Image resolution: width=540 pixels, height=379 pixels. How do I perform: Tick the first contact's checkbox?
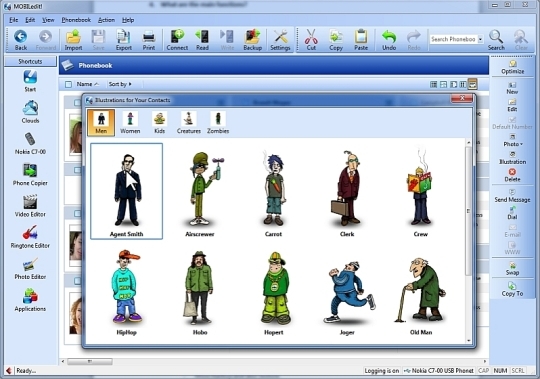click(x=77, y=103)
